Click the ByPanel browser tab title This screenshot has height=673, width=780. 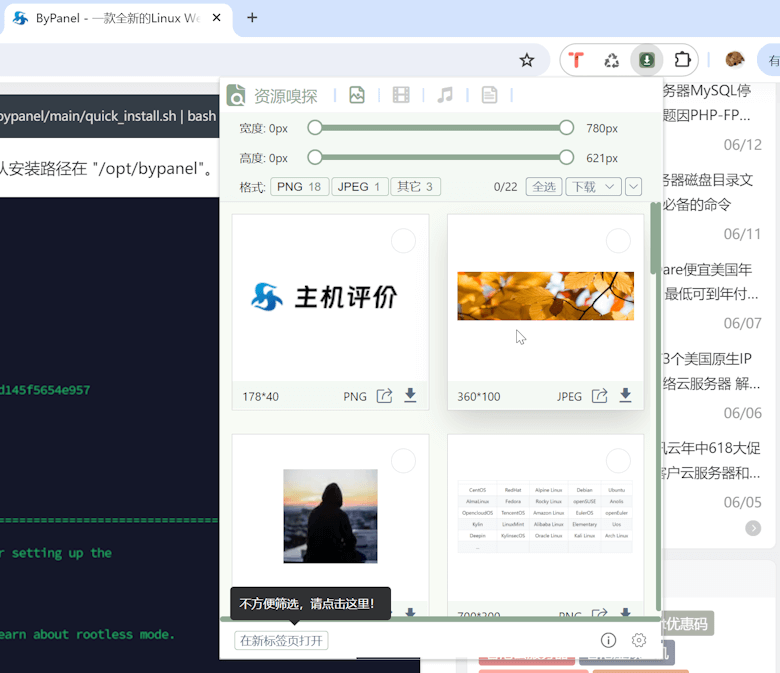tap(118, 18)
